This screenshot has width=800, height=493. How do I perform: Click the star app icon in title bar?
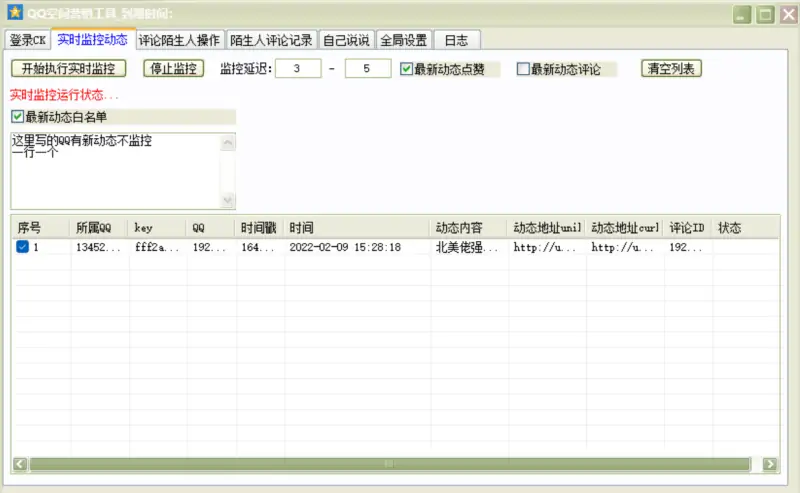tap(14, 13)
